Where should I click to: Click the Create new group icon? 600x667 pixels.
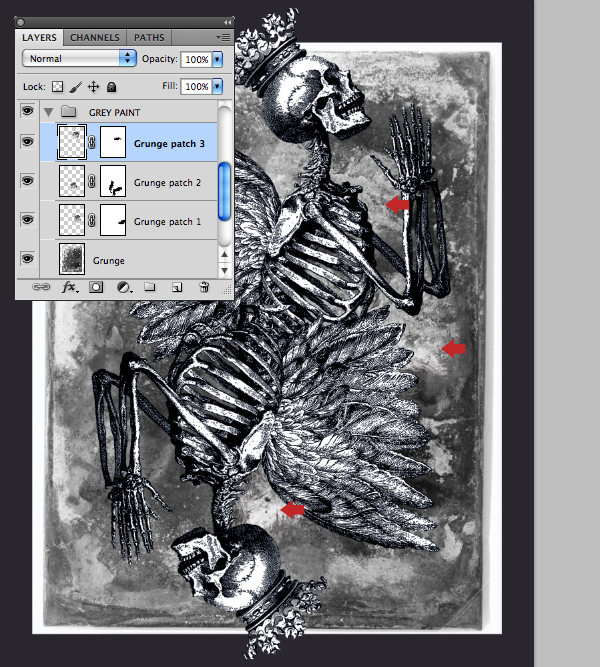(x=149, y=287)
